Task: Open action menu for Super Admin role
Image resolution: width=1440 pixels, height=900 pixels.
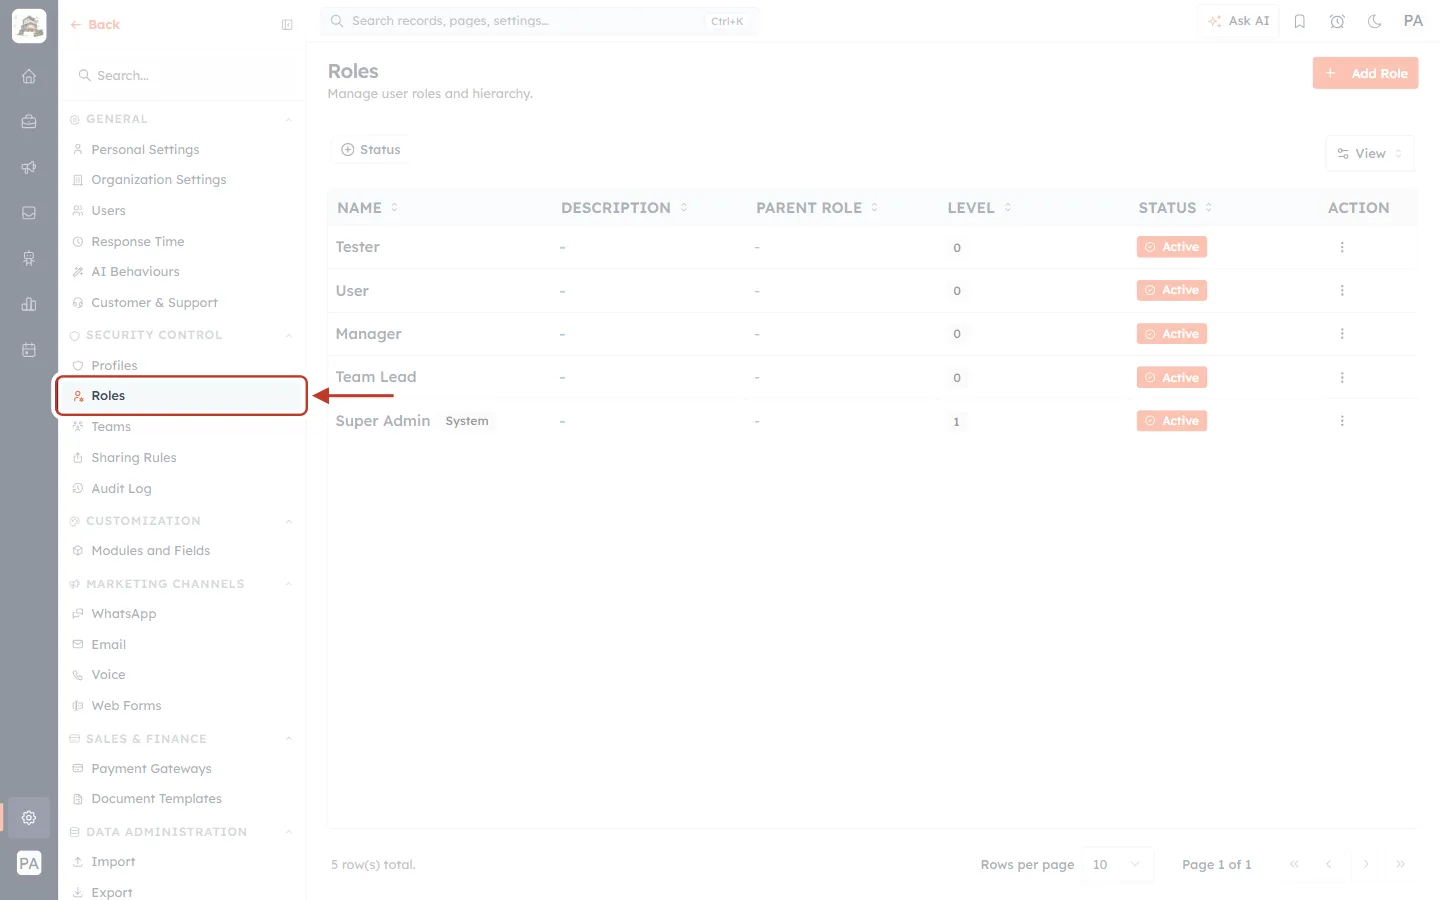Action: 1342,421
